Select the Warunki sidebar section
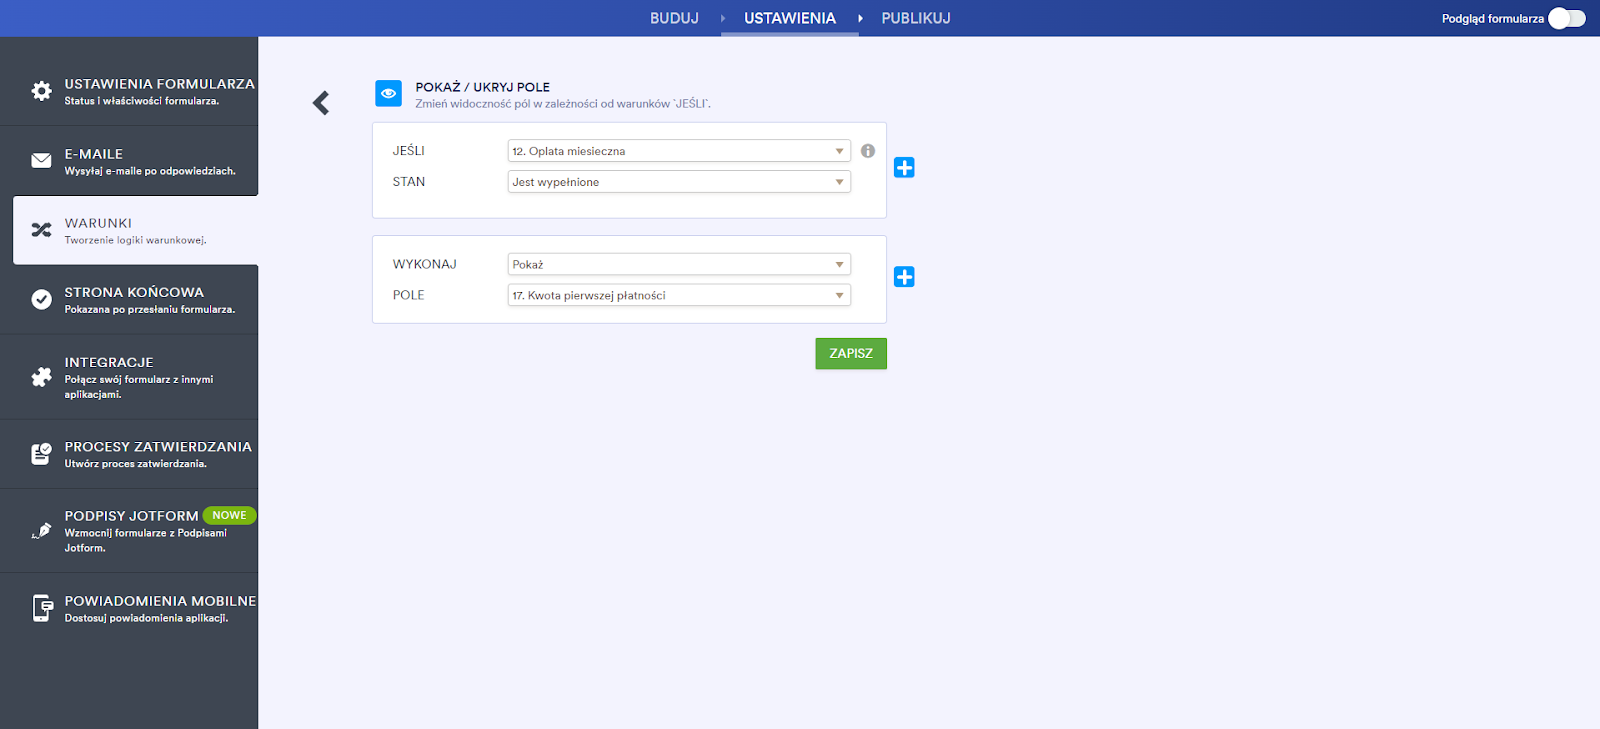The height and width of the screenshot is (729, 1600). (x=135, y=230)
